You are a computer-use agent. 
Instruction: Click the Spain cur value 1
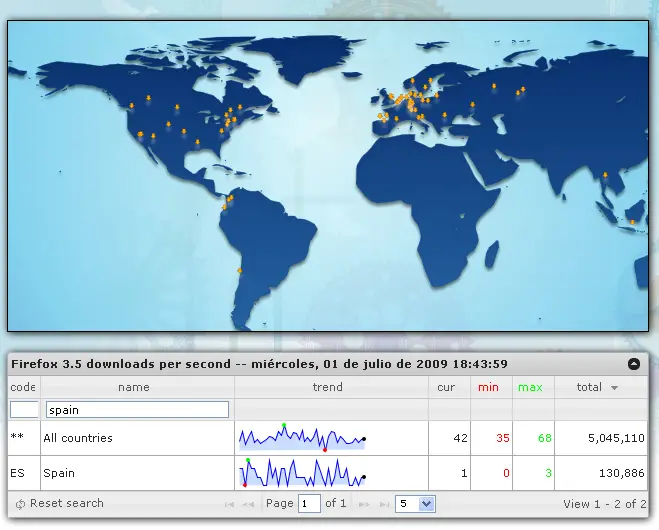pos(464,473)
